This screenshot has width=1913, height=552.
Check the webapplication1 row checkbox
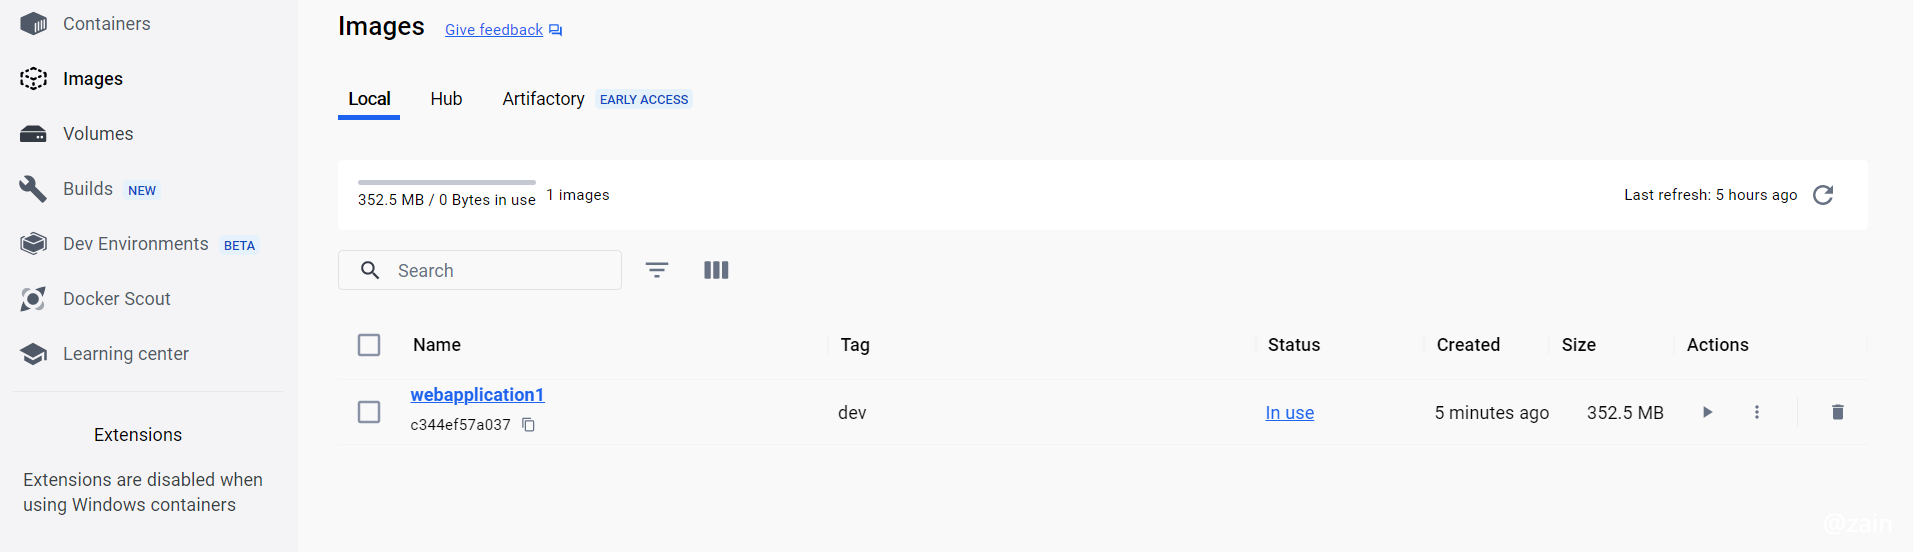pyautogui.click(x=369, y=412)
